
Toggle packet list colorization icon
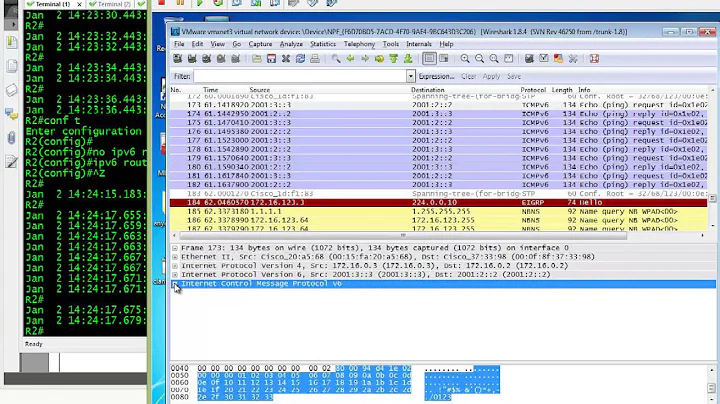[429, 59]
